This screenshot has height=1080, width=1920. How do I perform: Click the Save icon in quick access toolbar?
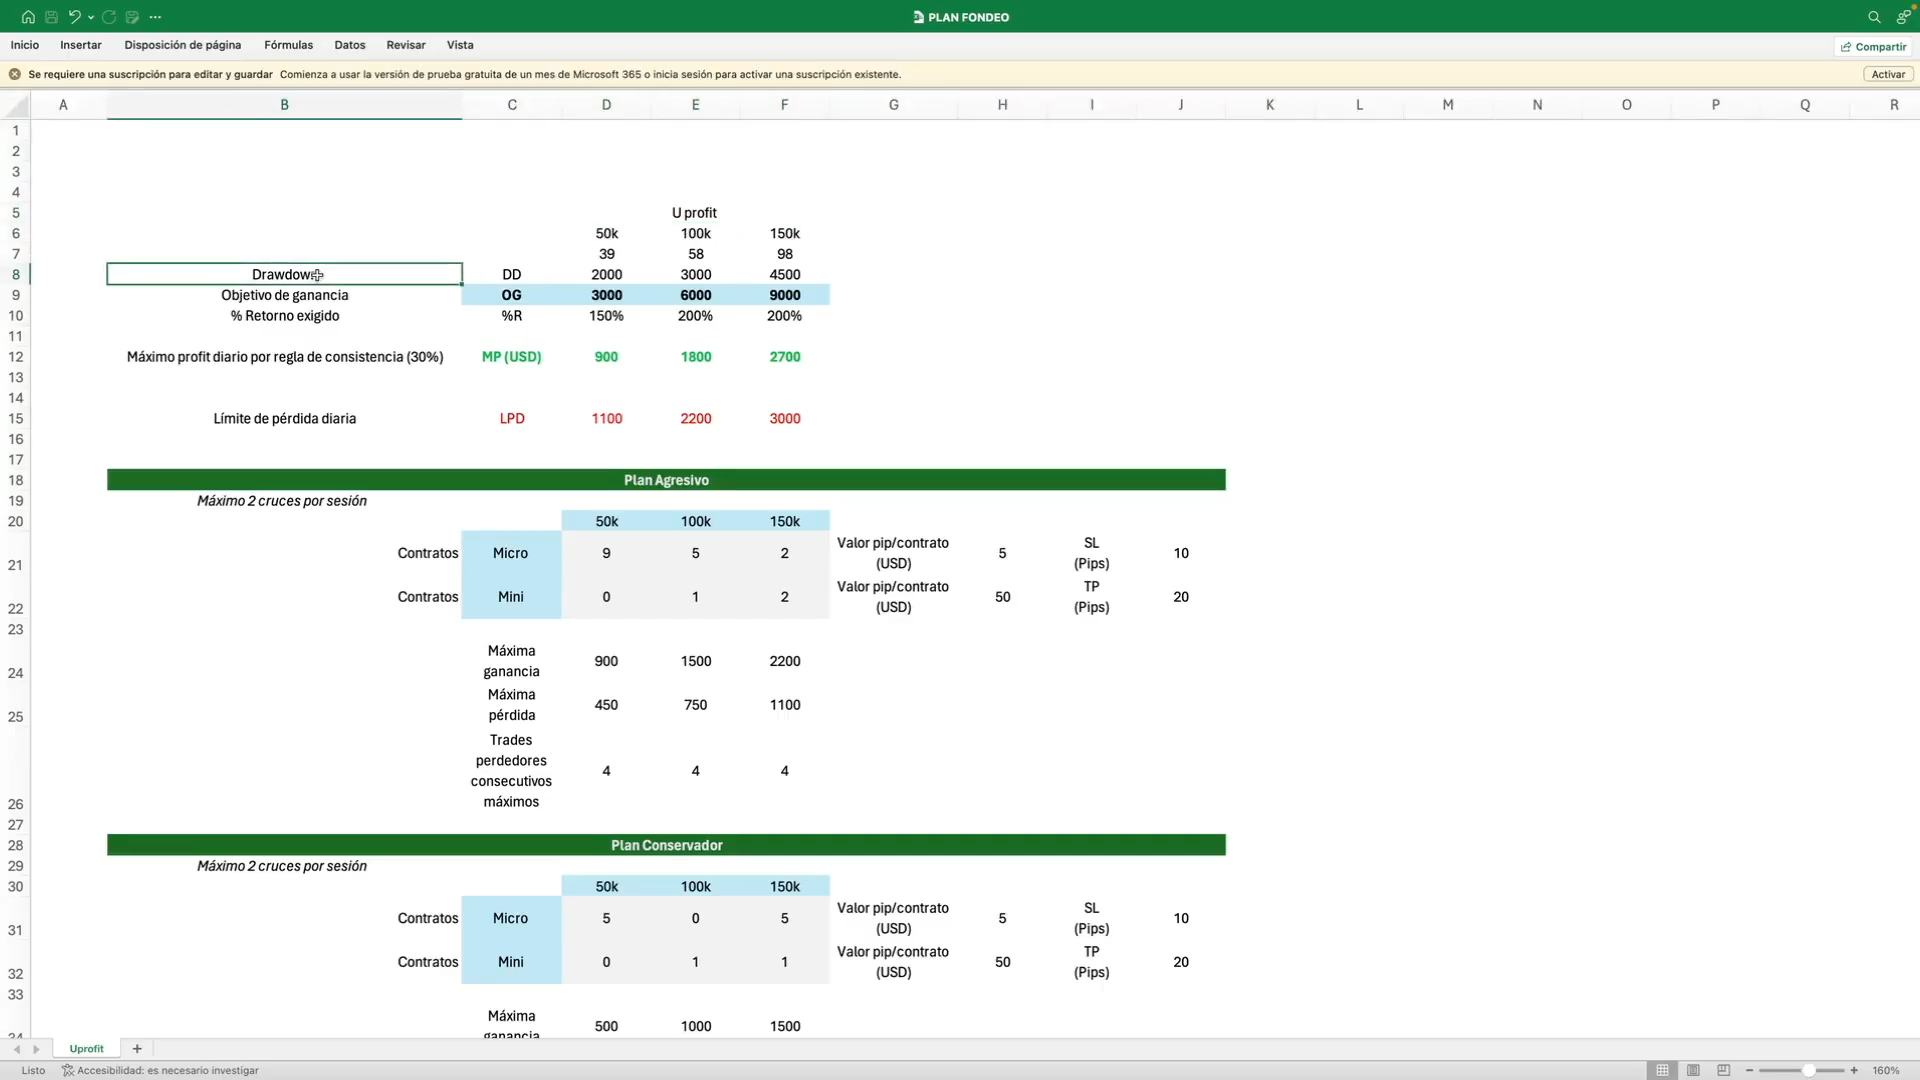(x=51, y=17)
